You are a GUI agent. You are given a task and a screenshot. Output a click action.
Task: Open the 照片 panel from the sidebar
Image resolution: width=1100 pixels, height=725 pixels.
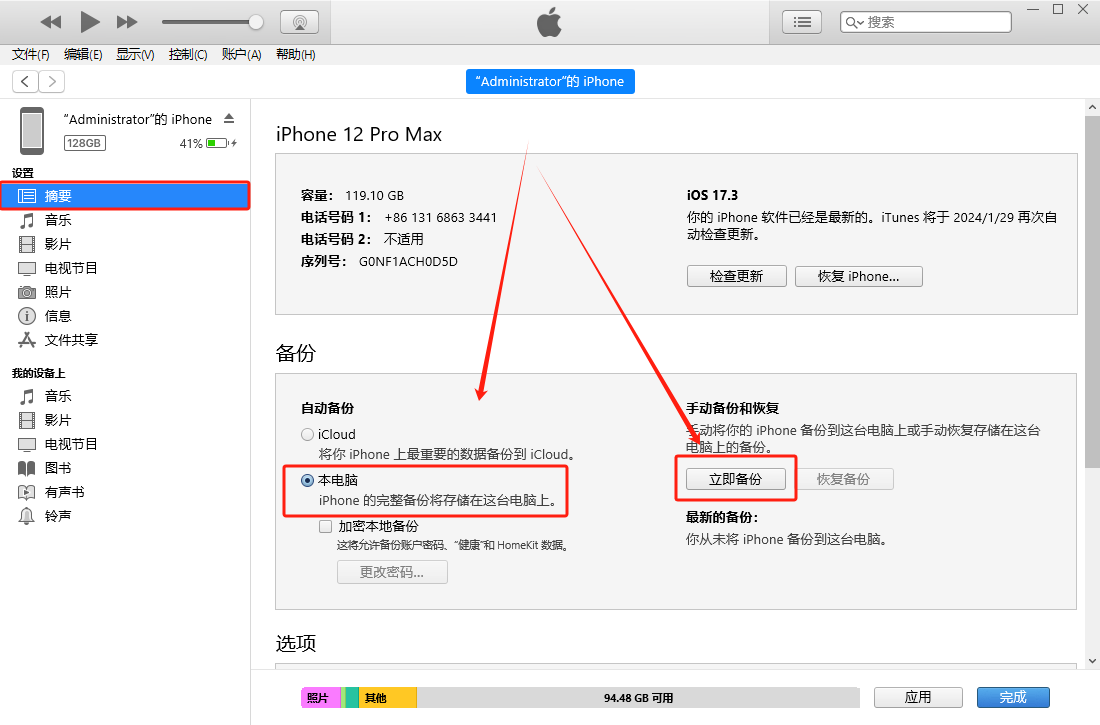pos(57,292)
